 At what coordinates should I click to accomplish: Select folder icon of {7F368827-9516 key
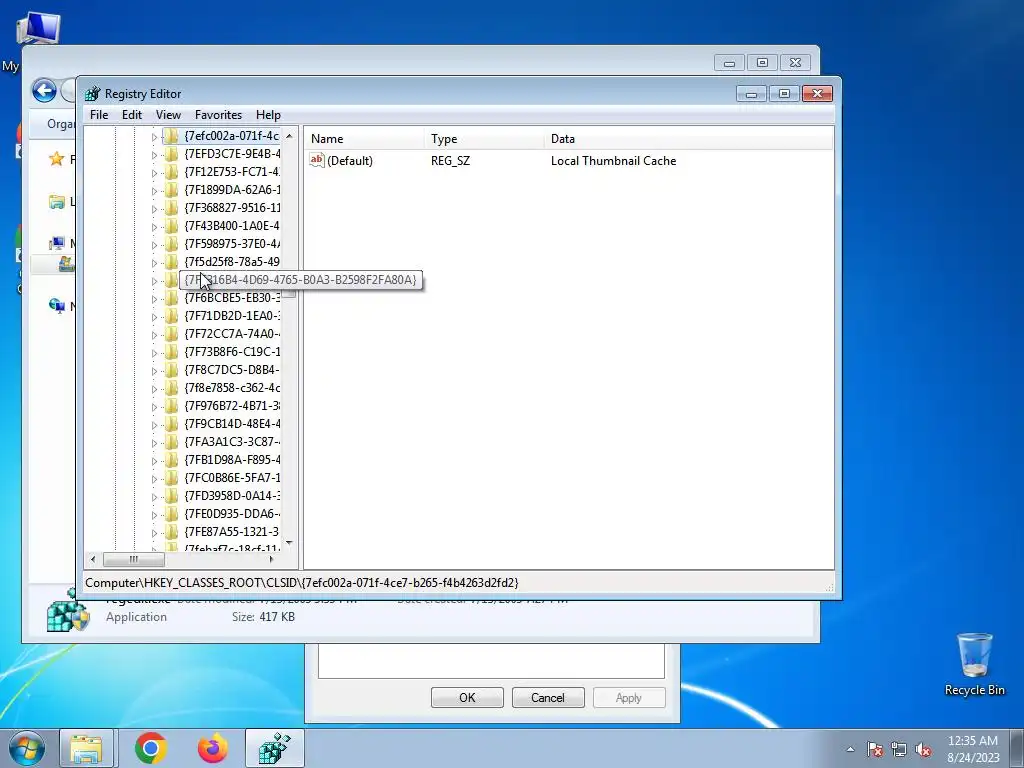pyautogui.click(x=171, y=208)
